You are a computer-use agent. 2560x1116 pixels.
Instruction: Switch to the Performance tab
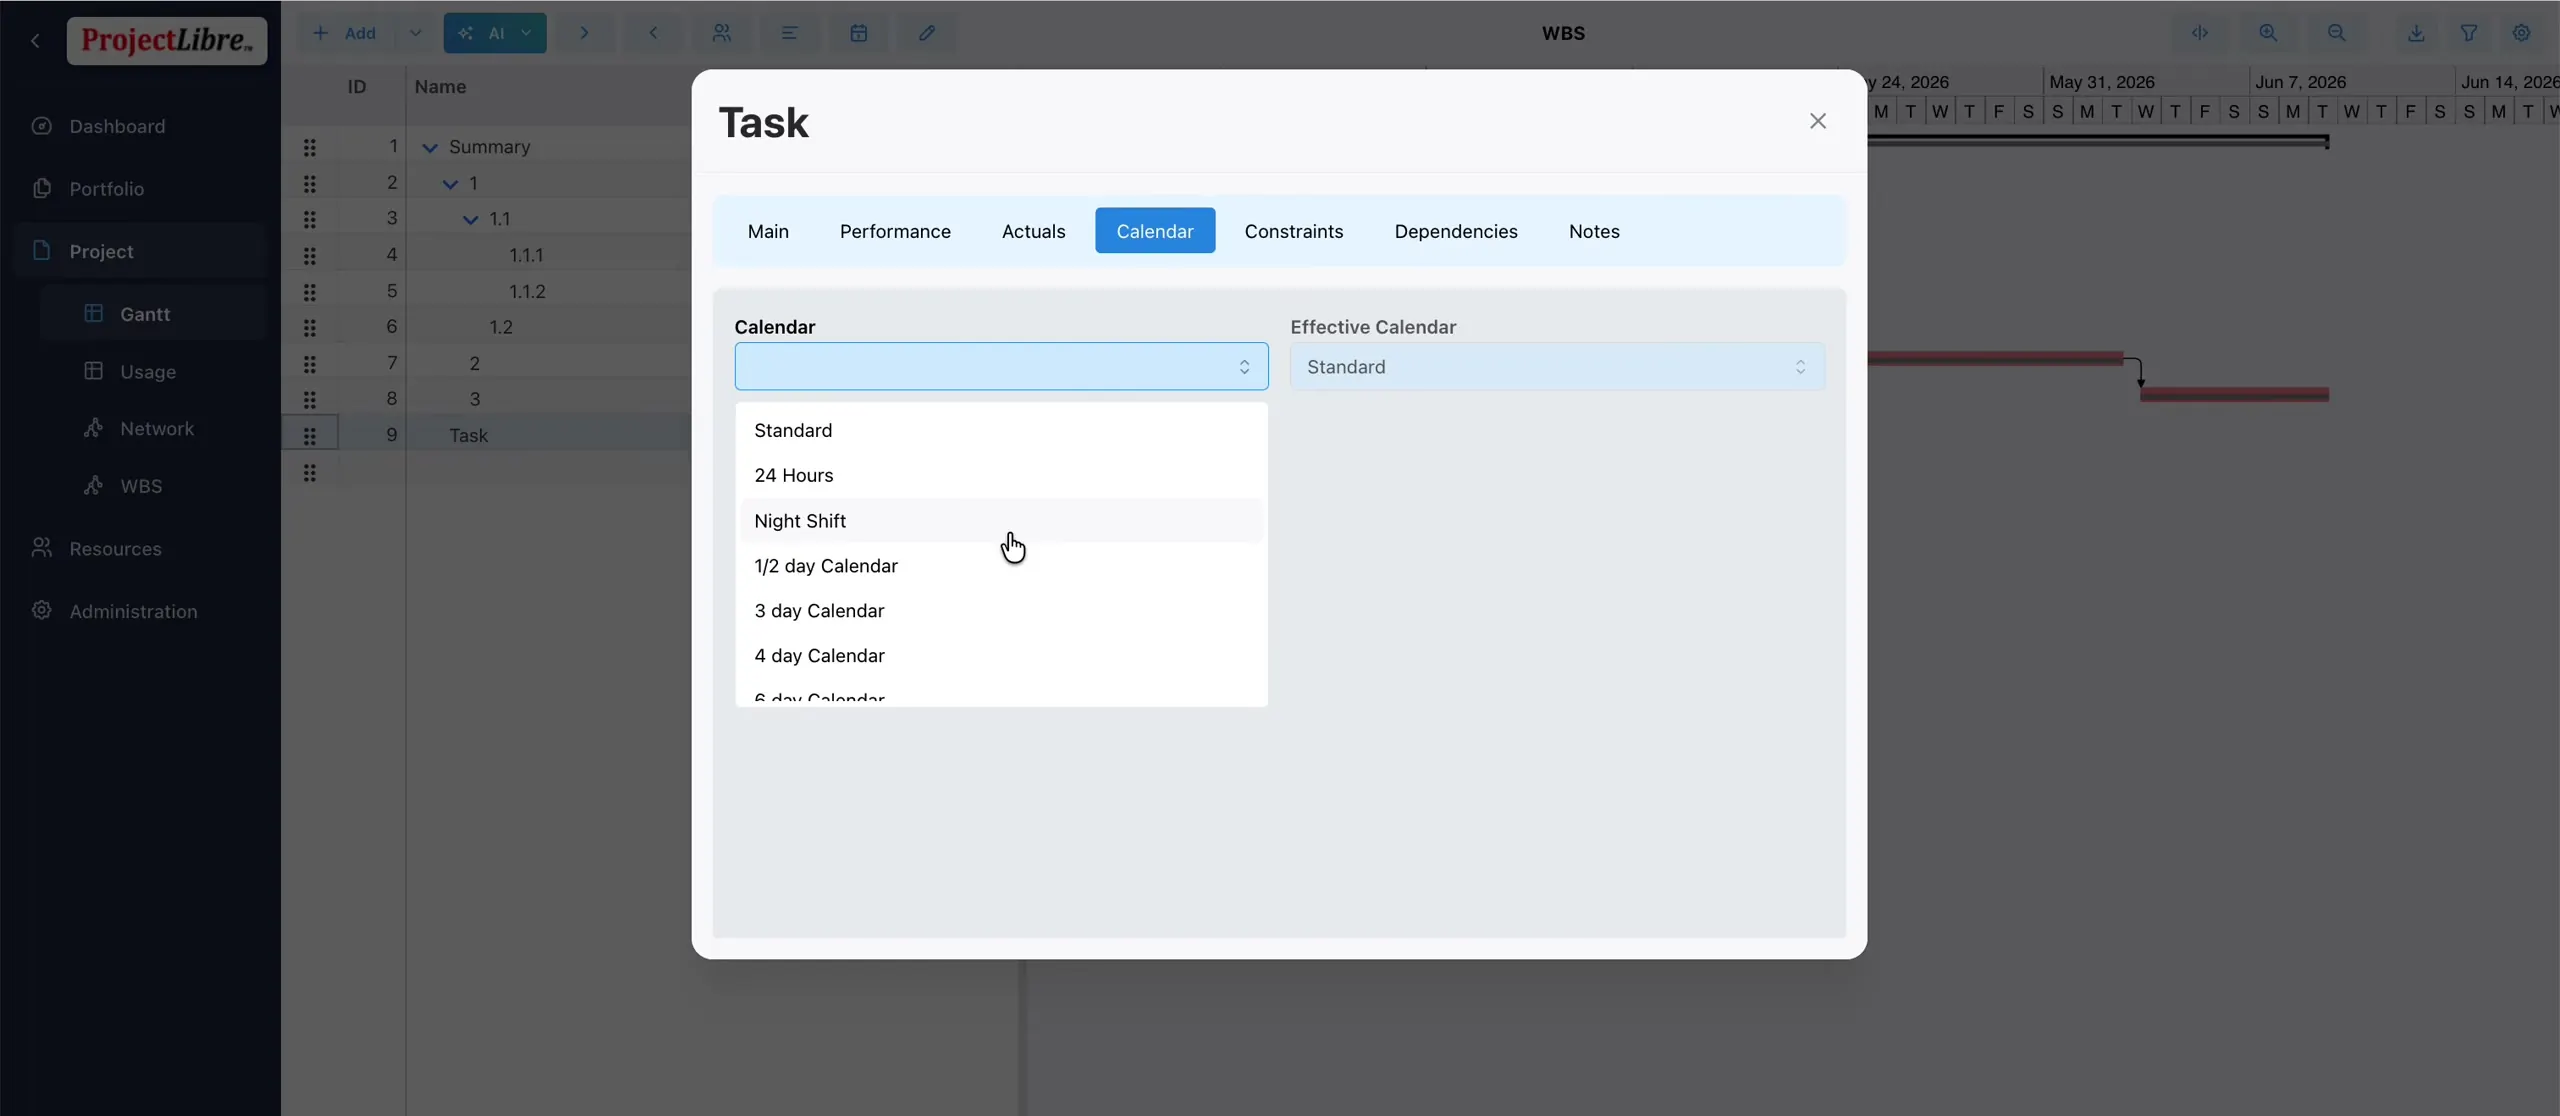(895, 231)
